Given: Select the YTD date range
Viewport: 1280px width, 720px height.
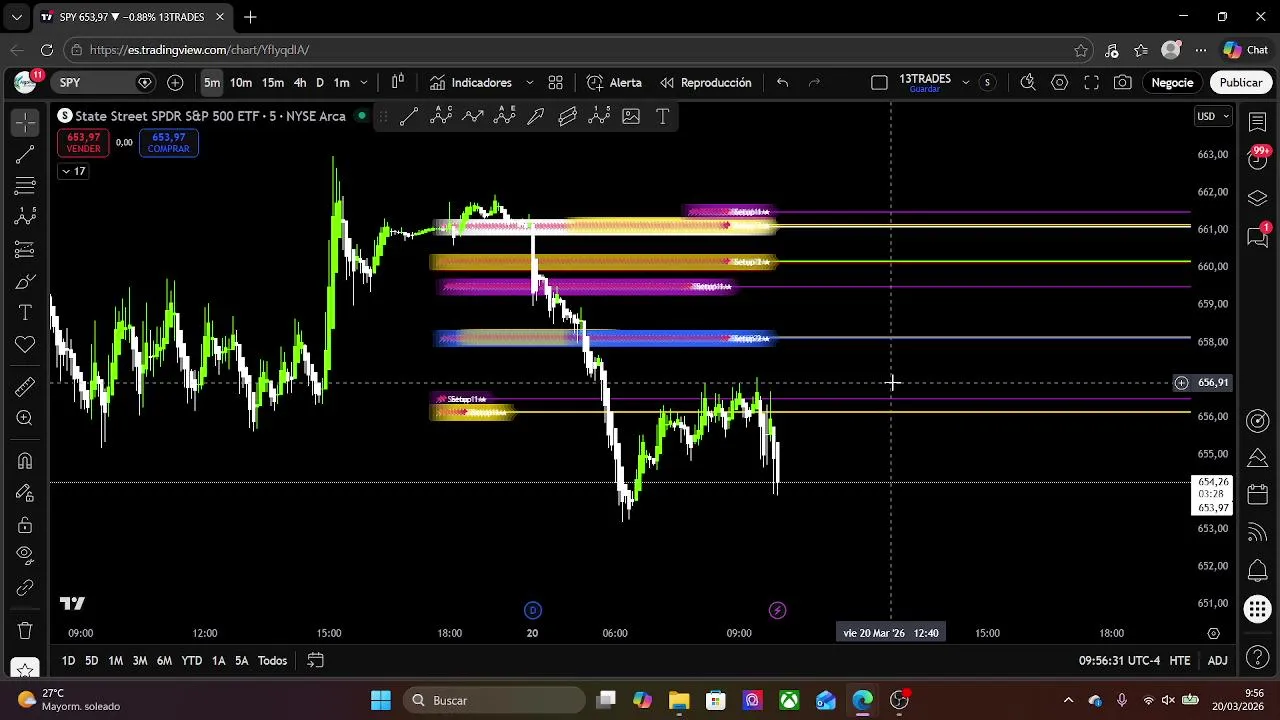Looking at the screenshot, I should [191, 661].
